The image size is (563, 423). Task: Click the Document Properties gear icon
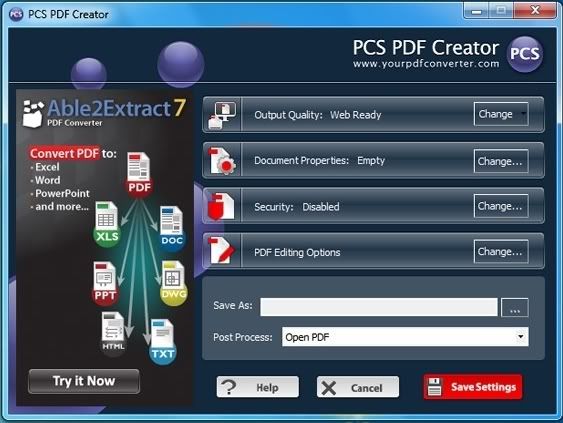click(222, 161)
